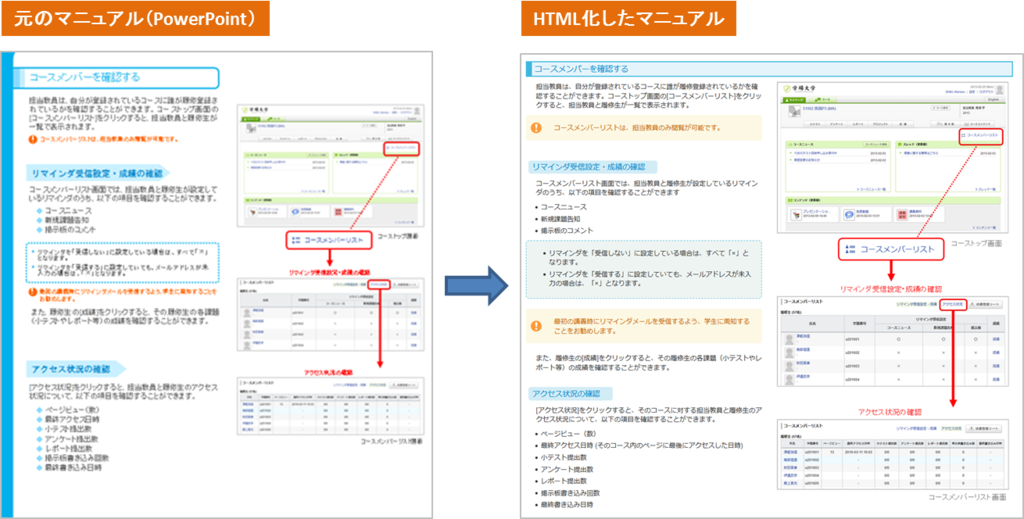The width and height of the screenshot is (1024, 519).
Task: Click the 元のマニュアル（PowerPoint） orange title label
Action: point(135,19)
